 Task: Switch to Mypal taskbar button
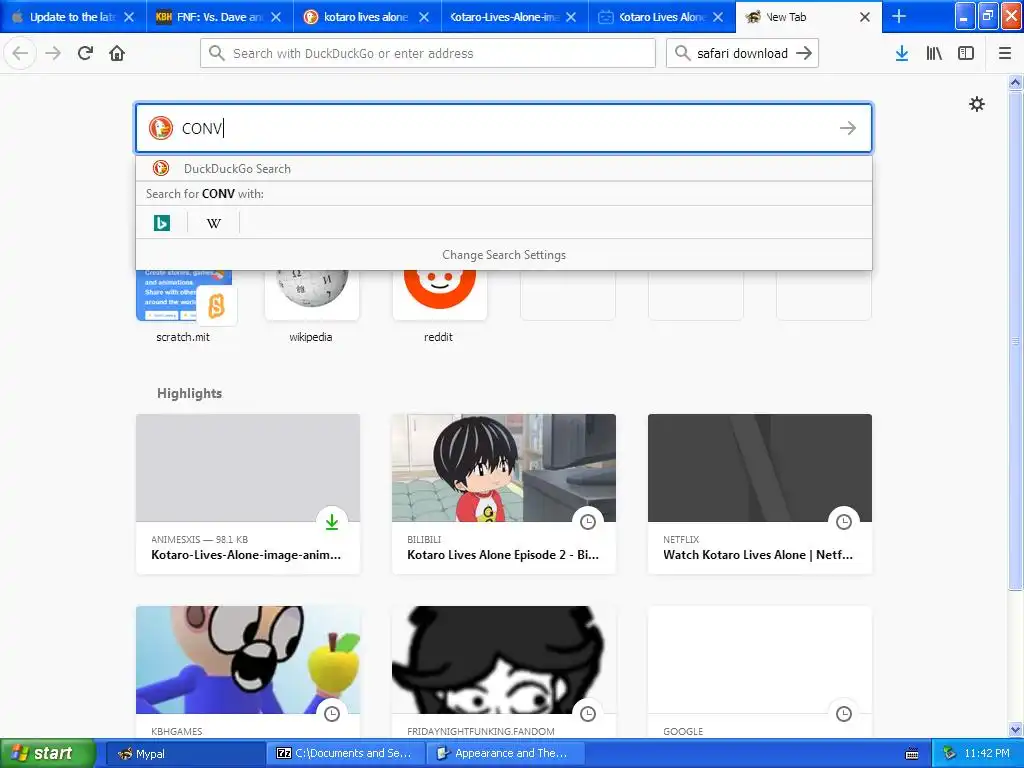click(x=185, y=754)
